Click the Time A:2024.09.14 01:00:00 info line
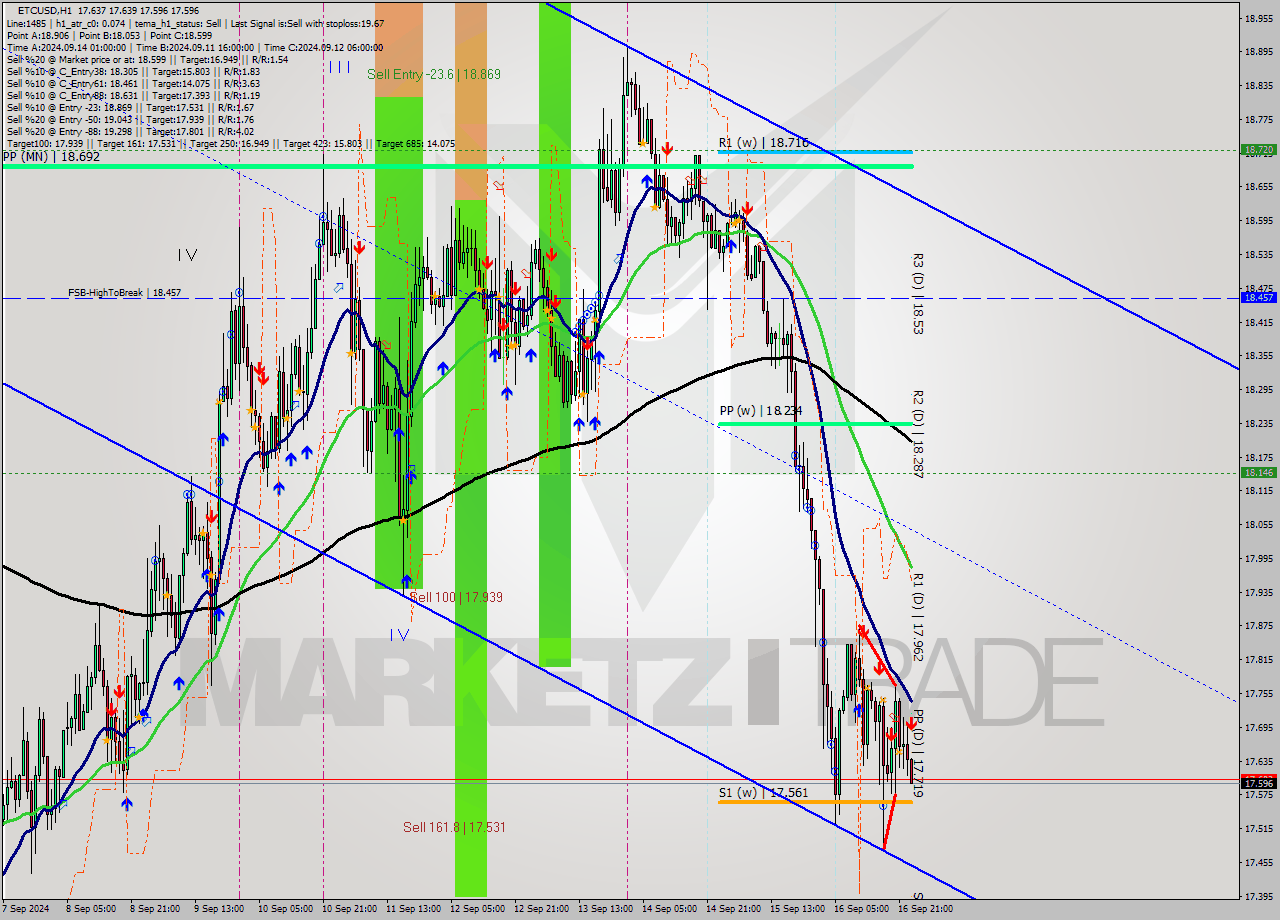 194,47
